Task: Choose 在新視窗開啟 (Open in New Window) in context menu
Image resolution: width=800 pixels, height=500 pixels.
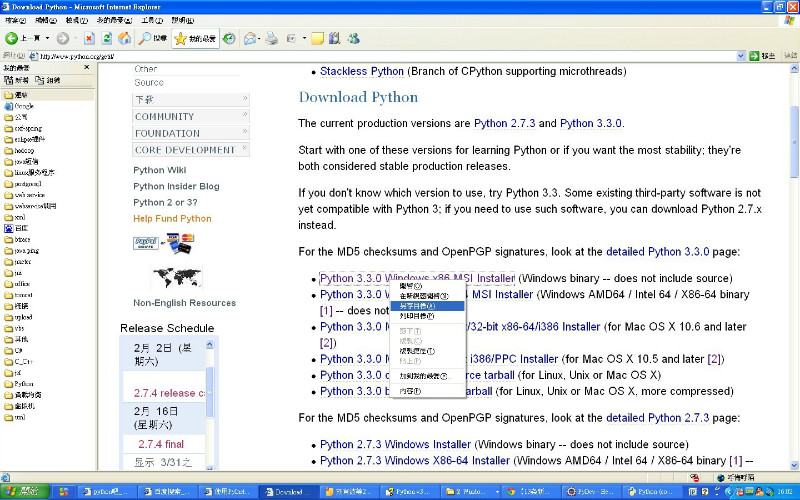Action: click(x=428, y=296)
